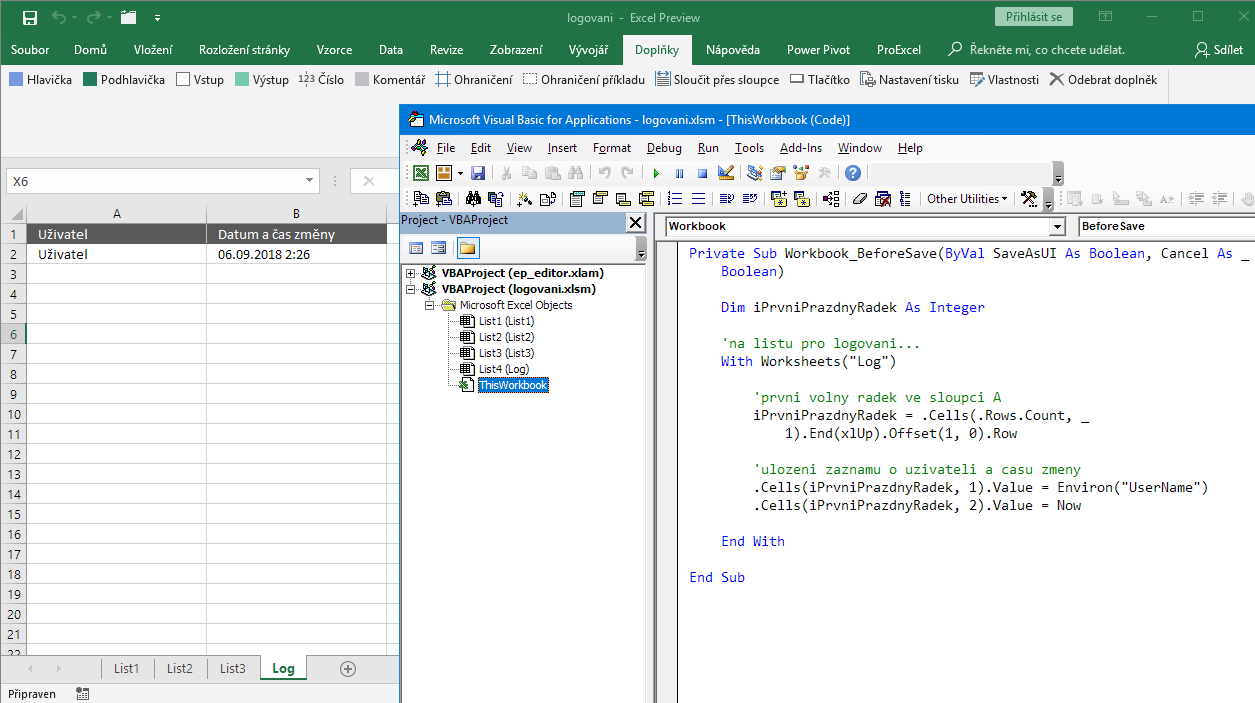Click the Odebrat doplněk button
The image size is (1255, 703).
tap(1103, 80)
